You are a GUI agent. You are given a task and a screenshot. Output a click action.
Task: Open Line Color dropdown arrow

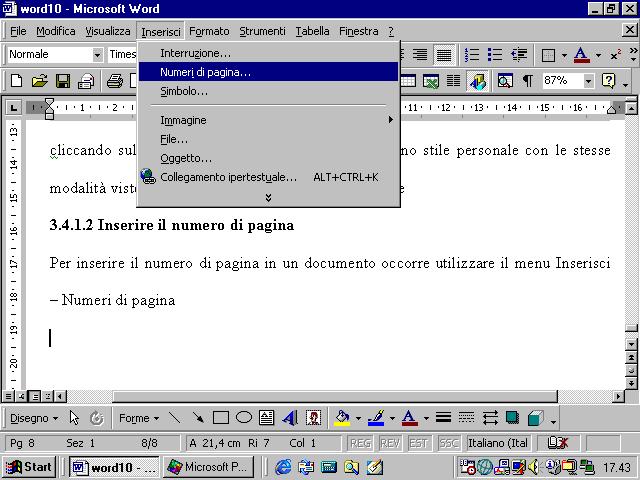coord(392,418)
